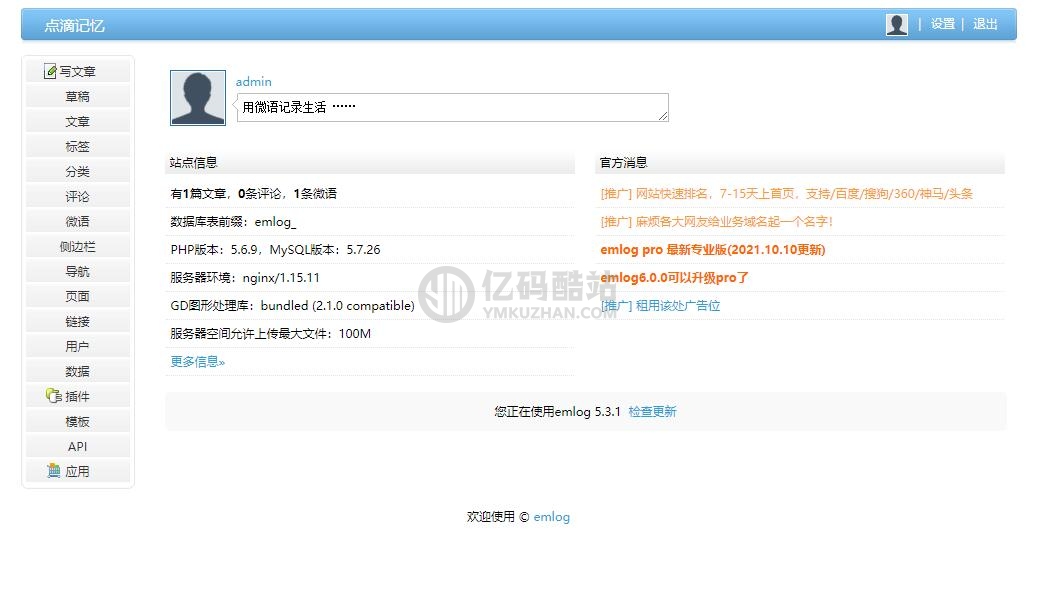
Task: Open 导航 navigation settings
Action: (77, 271)
